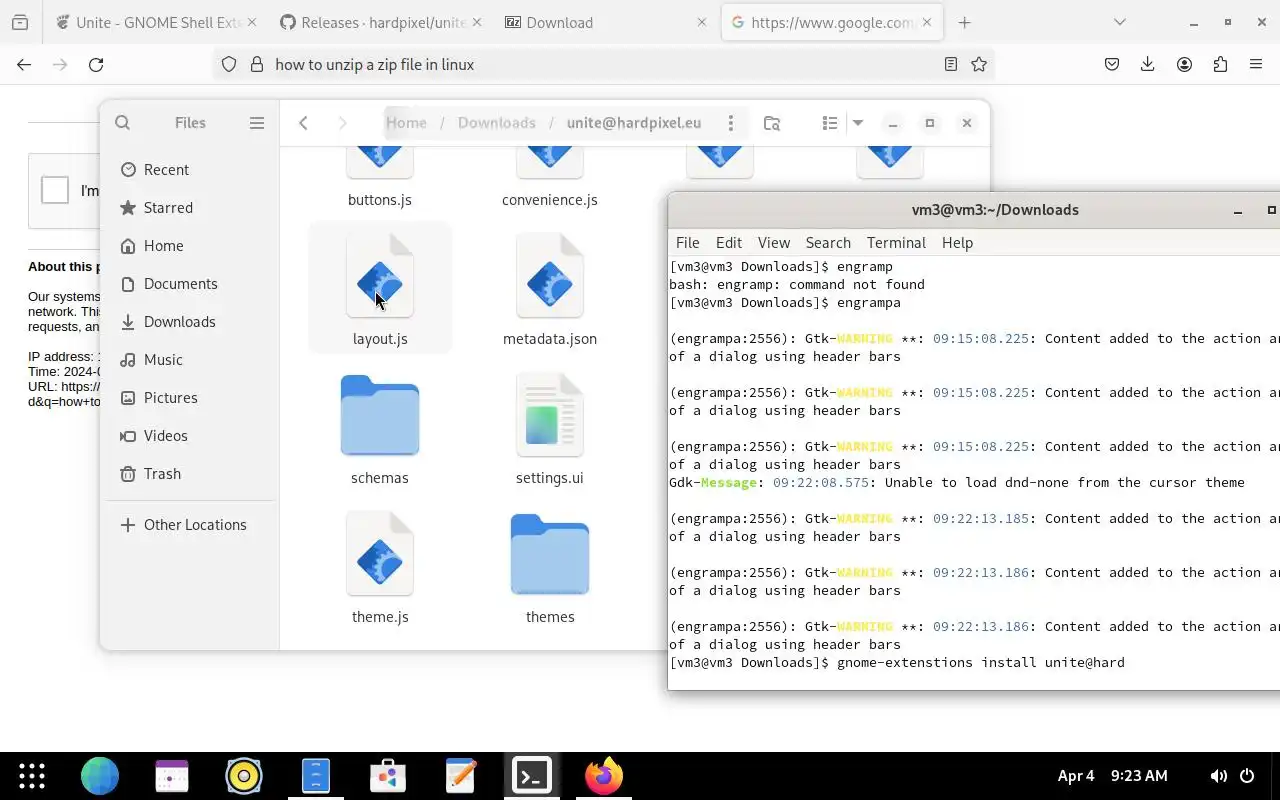The width and height of the screenshot is (1280, 800).
Task: Open the terminal Help menu
Action: click(x=957, y=242)
